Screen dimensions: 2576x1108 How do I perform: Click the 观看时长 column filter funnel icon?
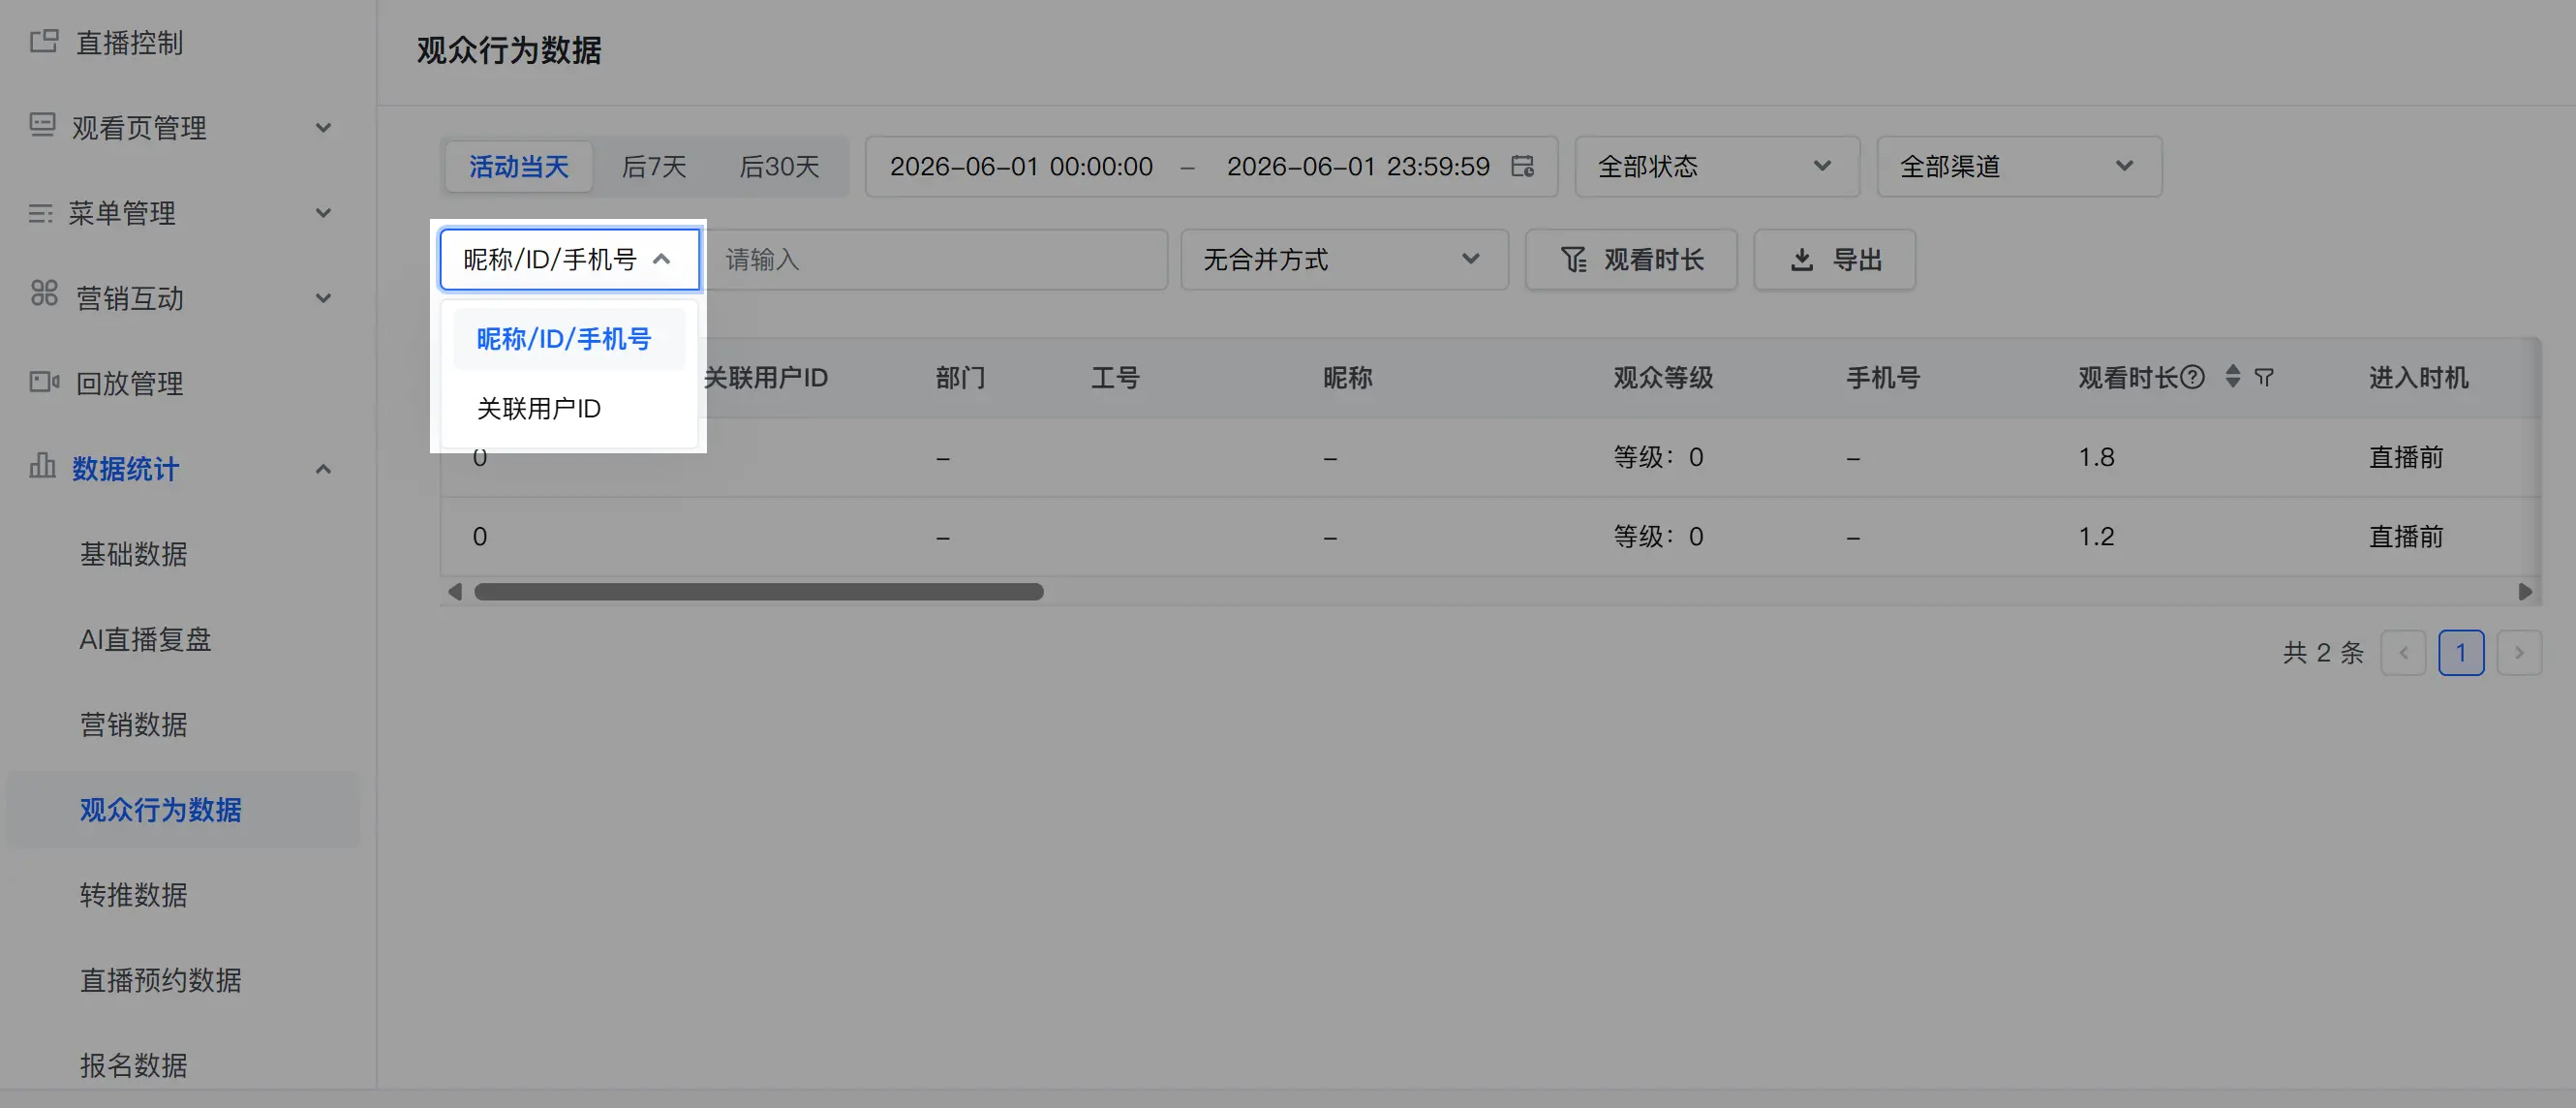[x=2264, y=377]
